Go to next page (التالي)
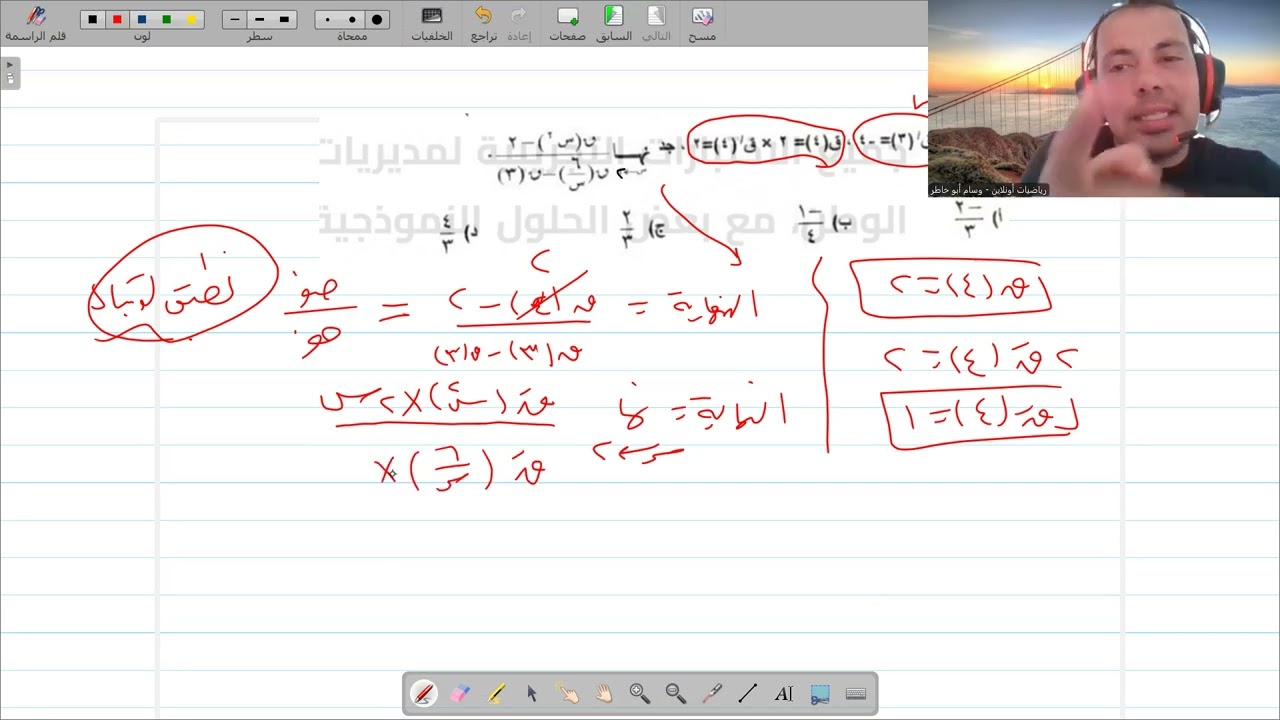This screenshot has height=720, width=1280. coord(656,22)
